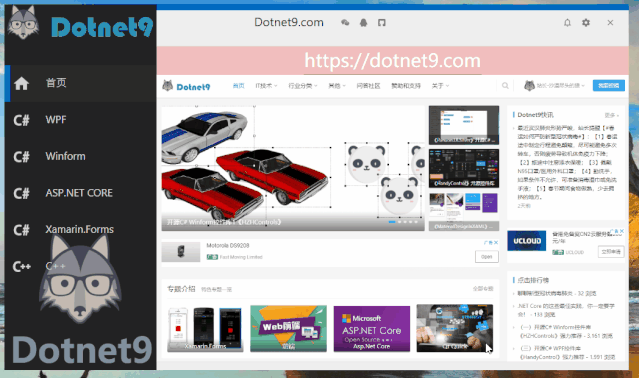Click Open button on Motorola ad
This screenshot has width=639, height=378.
pyautogui.click(x=487, y=257)
